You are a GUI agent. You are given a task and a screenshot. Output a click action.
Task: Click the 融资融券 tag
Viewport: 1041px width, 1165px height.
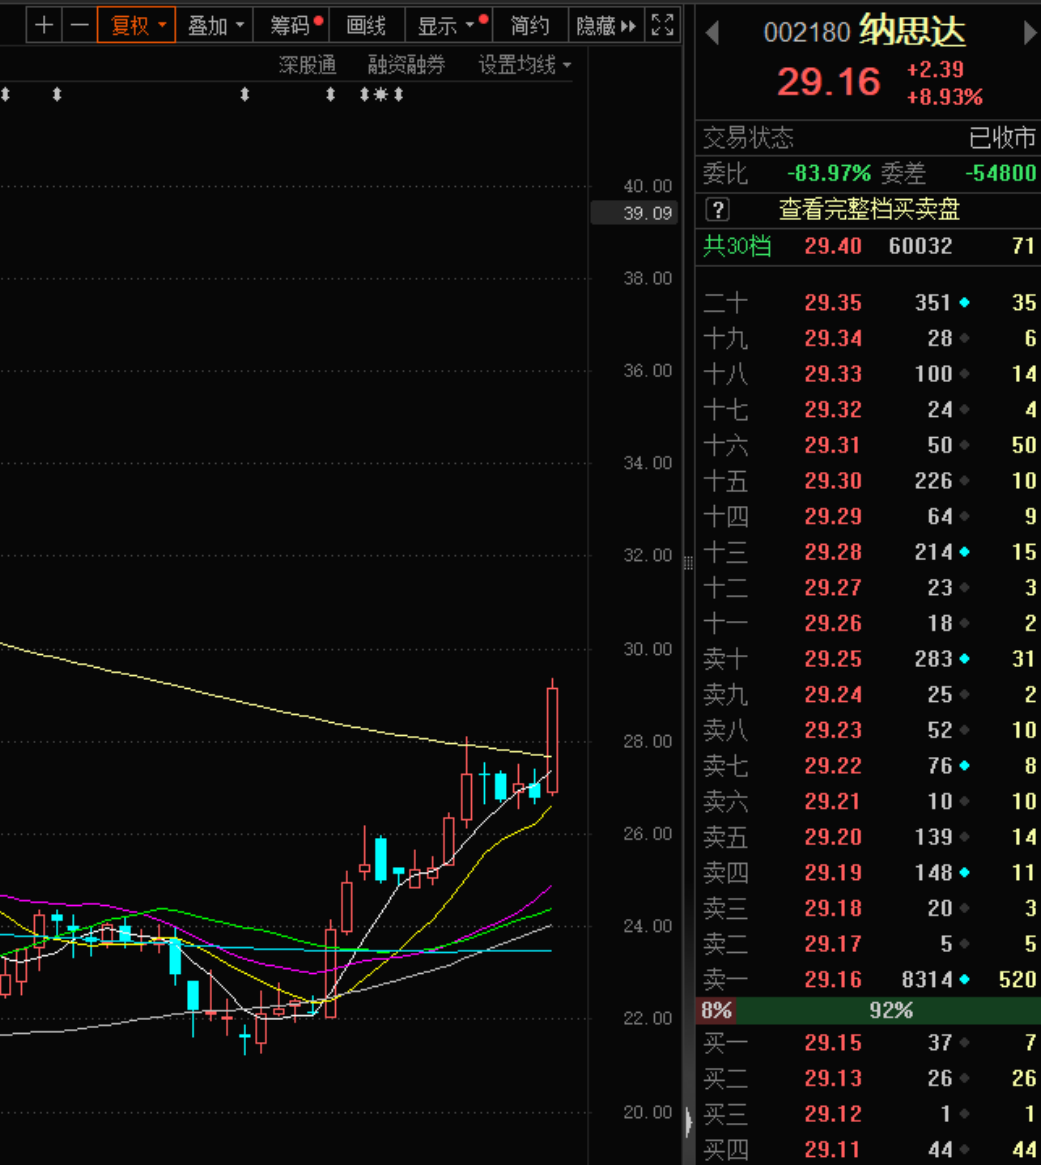406,65
